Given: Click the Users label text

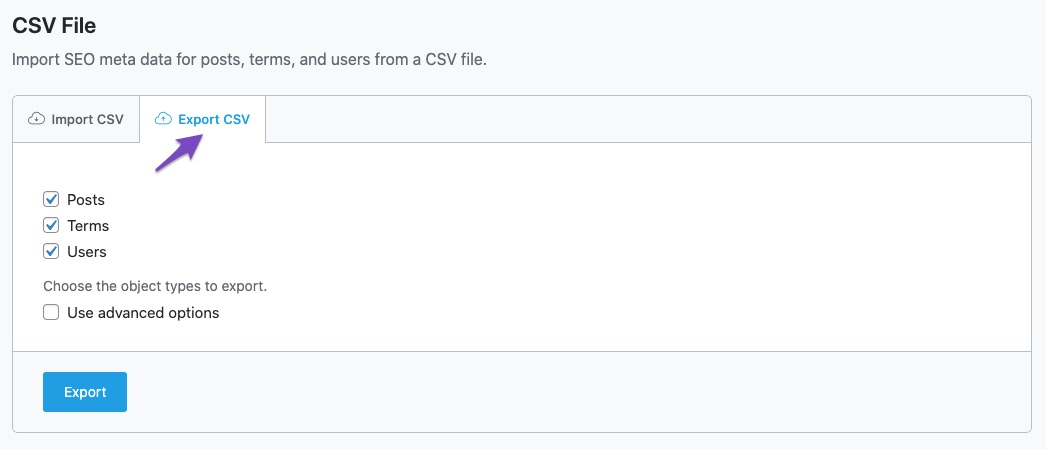Looking at the screenshot, I should pyautogui.click(x=87, y=252).
